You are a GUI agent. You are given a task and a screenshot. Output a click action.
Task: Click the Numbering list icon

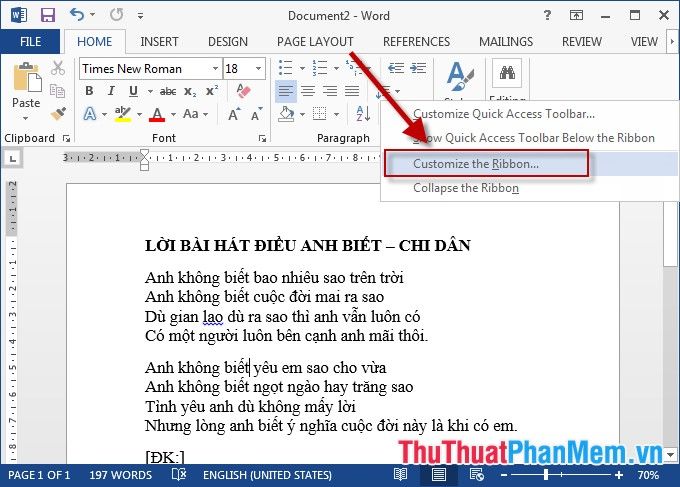point(320,68)
